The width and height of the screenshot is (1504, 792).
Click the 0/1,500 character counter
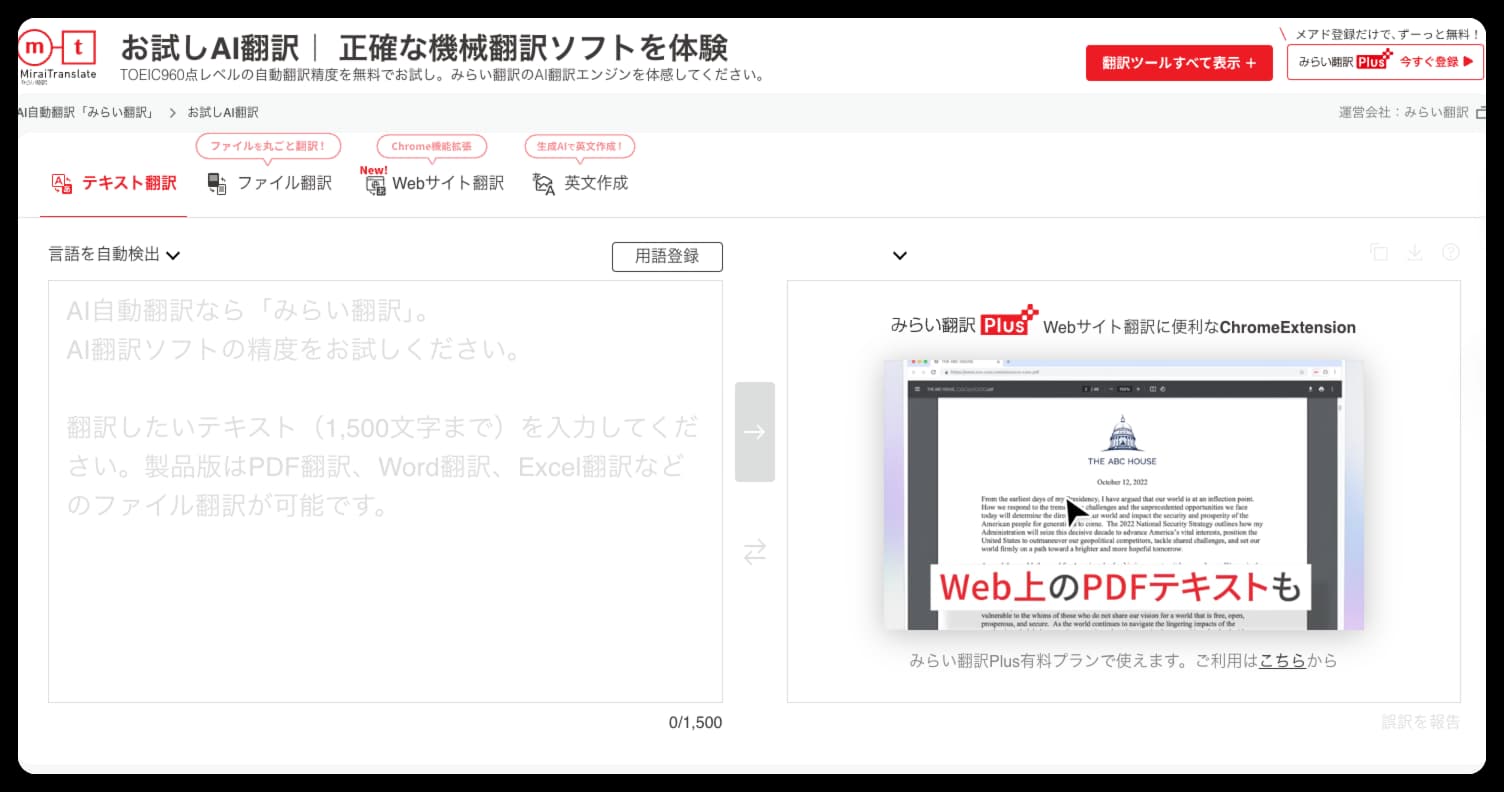[695, 723]
